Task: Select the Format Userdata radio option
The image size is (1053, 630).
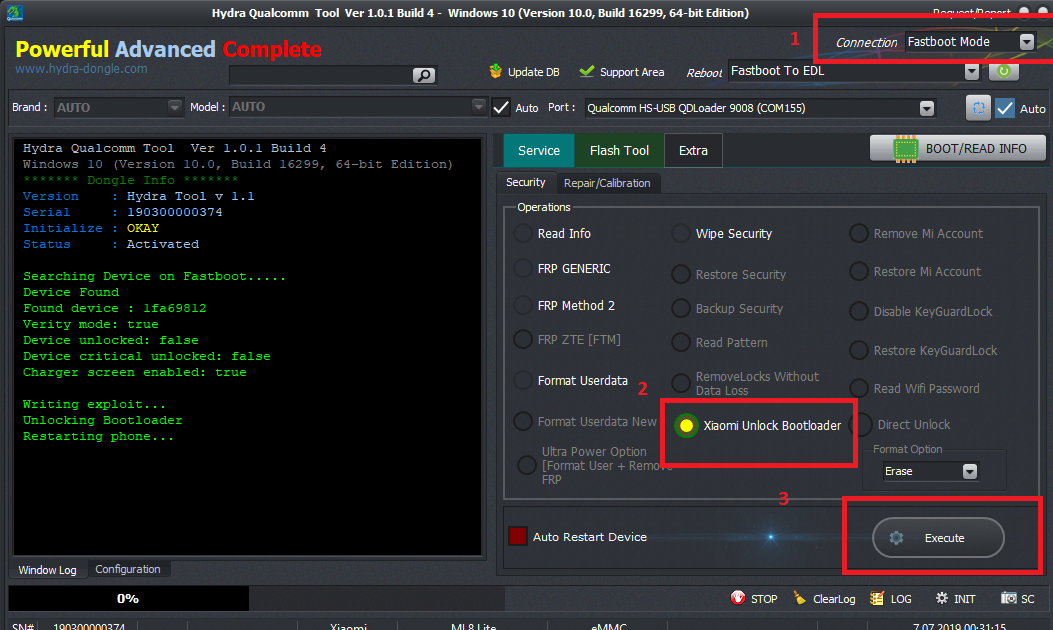Action: click(x=523, y=380)
